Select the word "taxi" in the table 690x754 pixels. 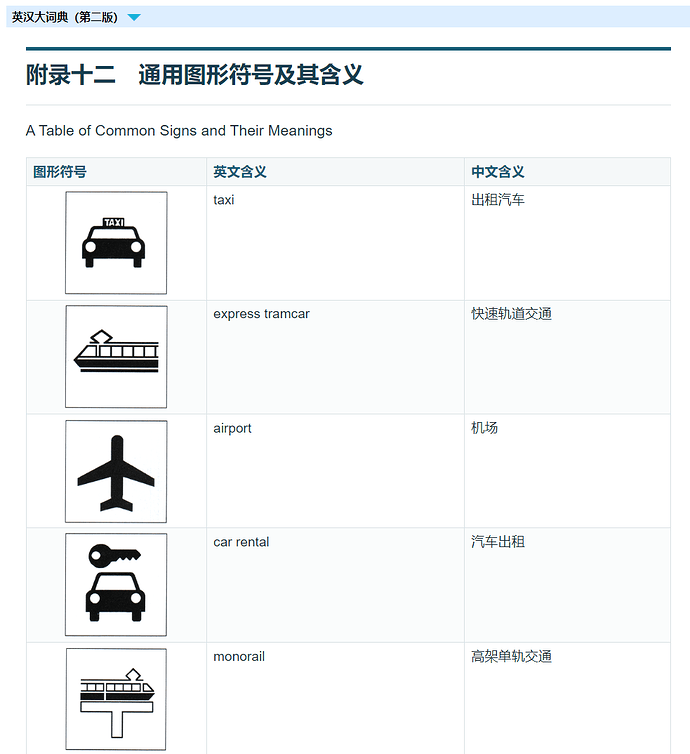224,200
